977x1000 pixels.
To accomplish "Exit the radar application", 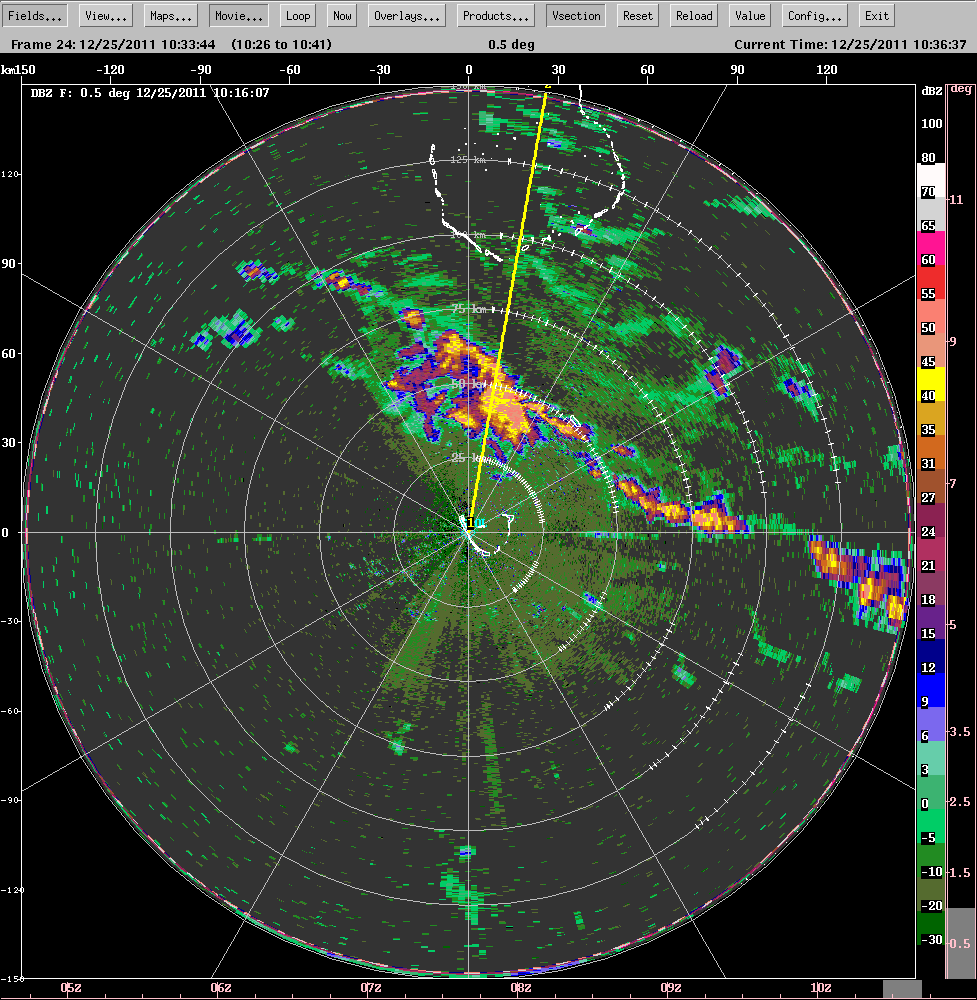I will (876, 15).
